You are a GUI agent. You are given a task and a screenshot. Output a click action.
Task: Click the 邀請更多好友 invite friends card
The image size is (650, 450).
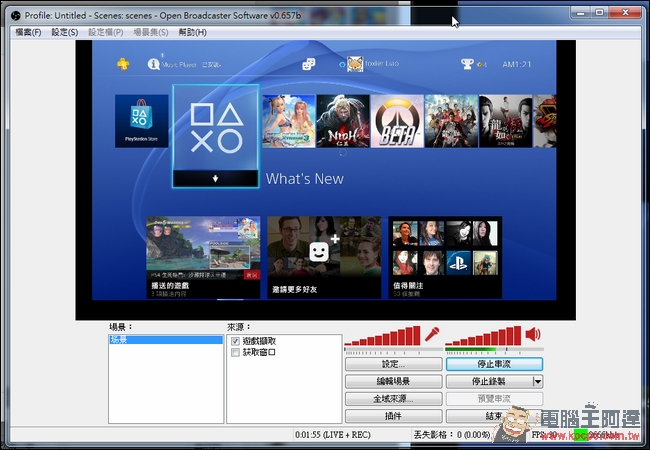pyautogui.click(x=324, y=257)
